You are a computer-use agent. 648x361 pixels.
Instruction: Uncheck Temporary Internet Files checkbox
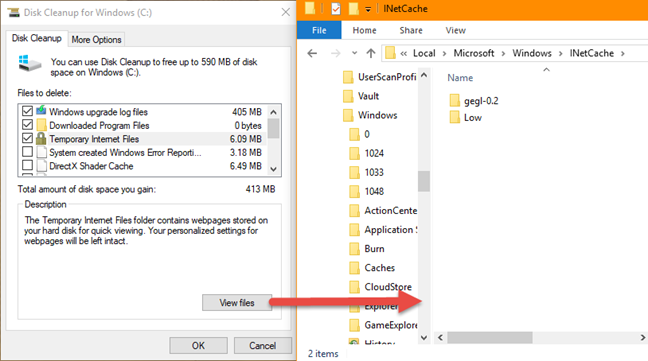(27, 138)
